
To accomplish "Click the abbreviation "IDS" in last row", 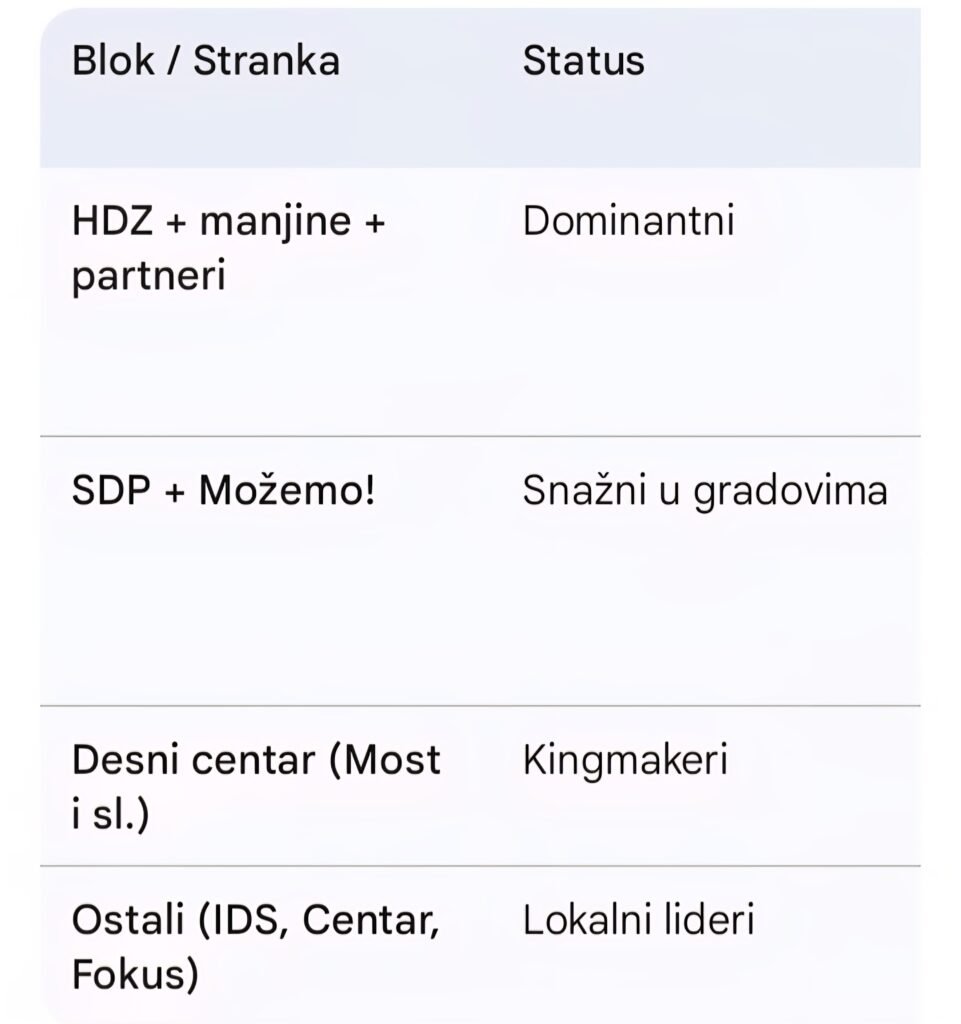I will click(253, 919).
